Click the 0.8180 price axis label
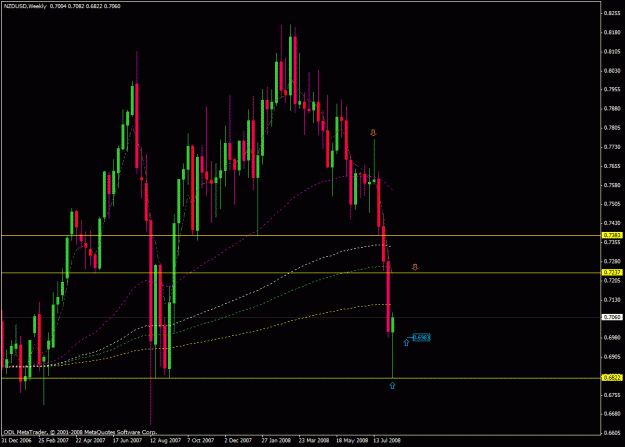Viewport: 625px width, 447px height. pyautogui.click(x=612, y=32)
